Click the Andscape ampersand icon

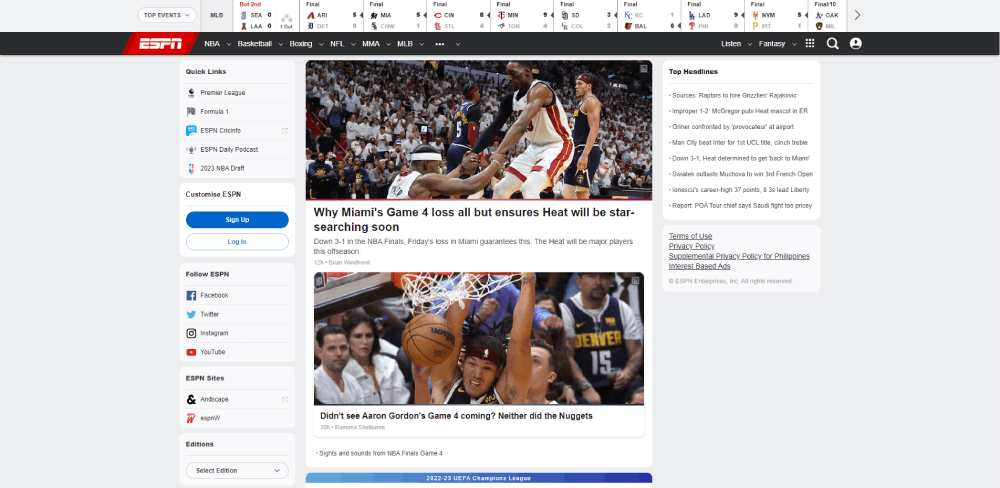pyautogui.click(x=191, y=399)
